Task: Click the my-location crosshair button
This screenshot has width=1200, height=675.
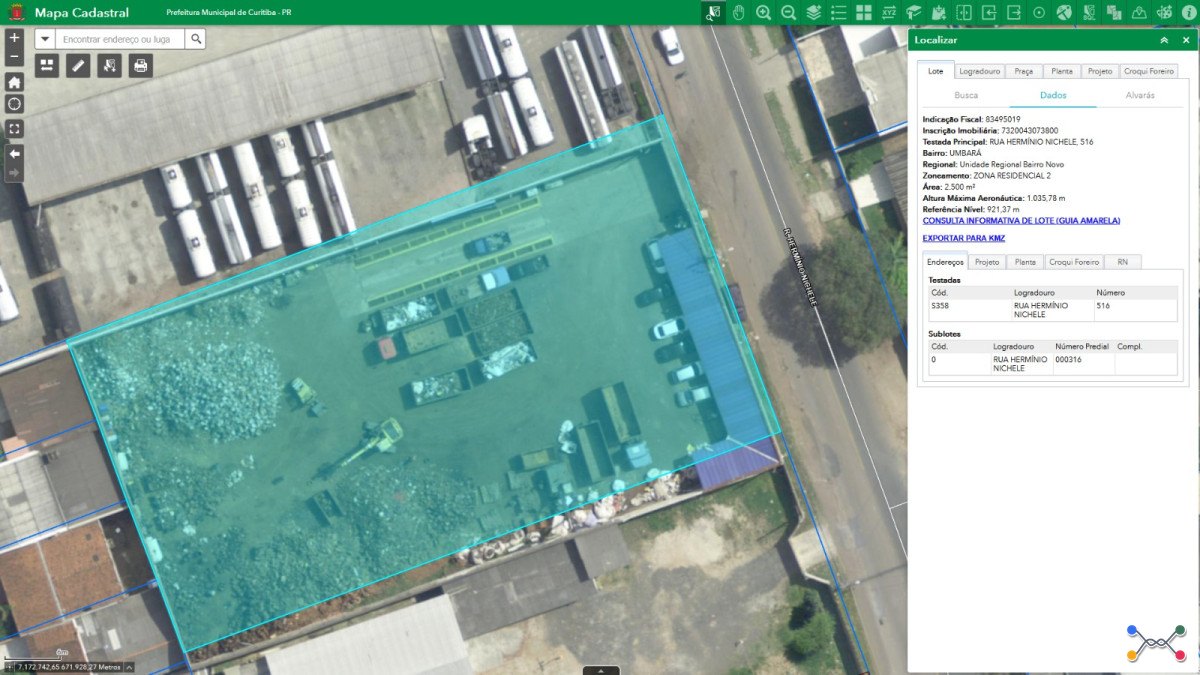Action: [14, 104]
